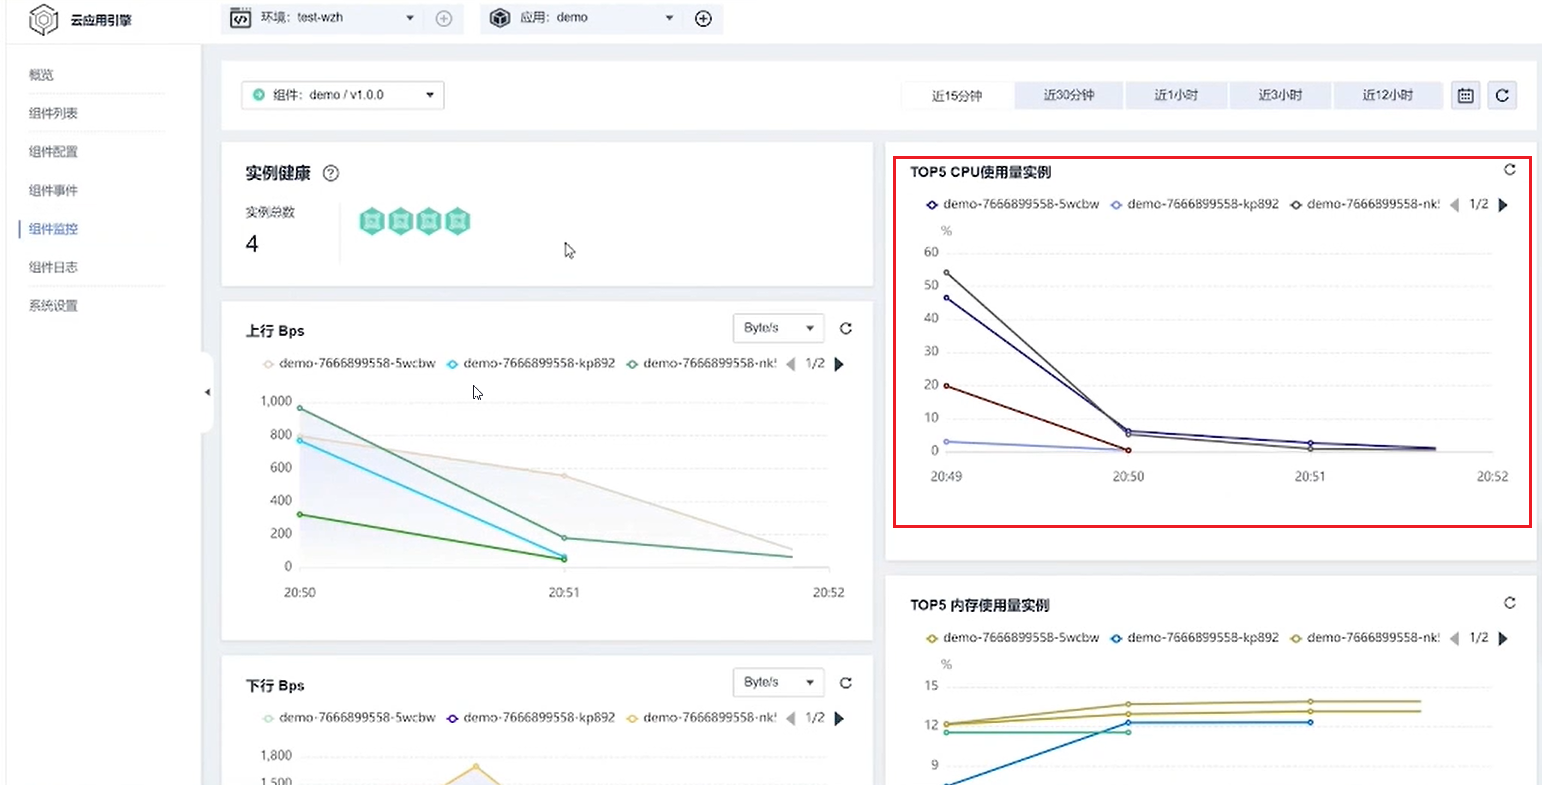Toggle the nk series in 下行 Bps legend
The height and width of the screenshot is (785, 1542).
(701, 718)
